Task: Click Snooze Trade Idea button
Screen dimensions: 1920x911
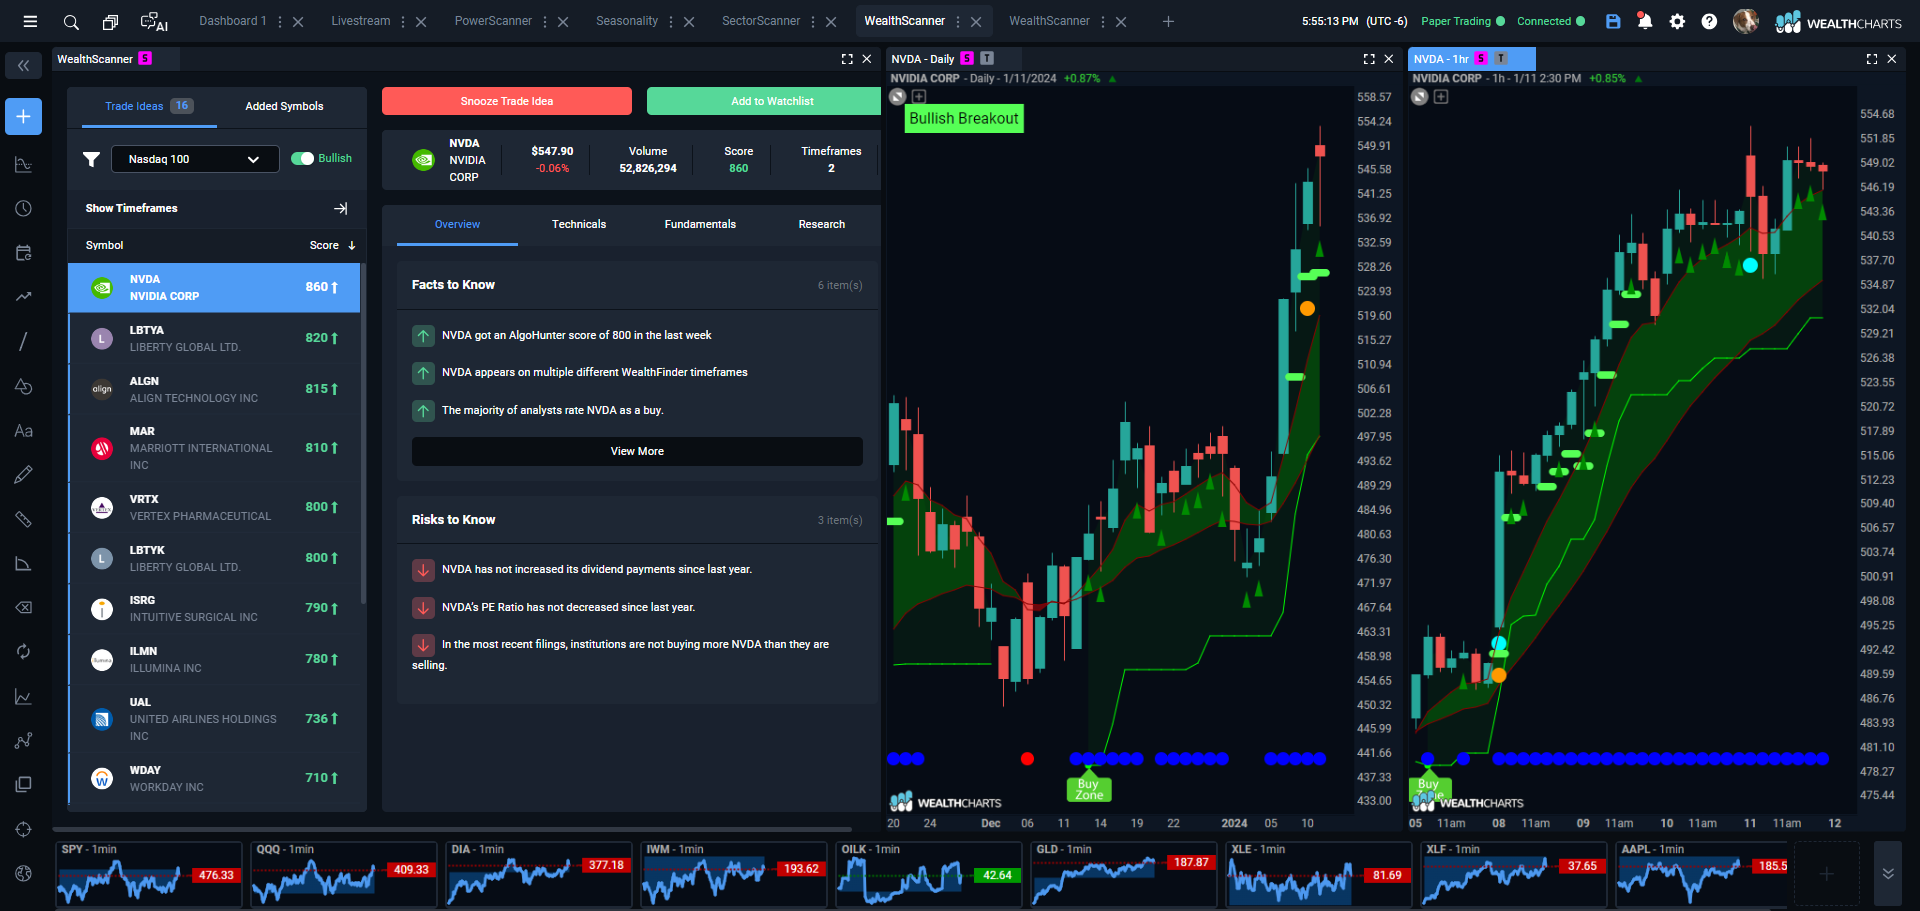Action: pyautogui.click(x=507, y=101)
